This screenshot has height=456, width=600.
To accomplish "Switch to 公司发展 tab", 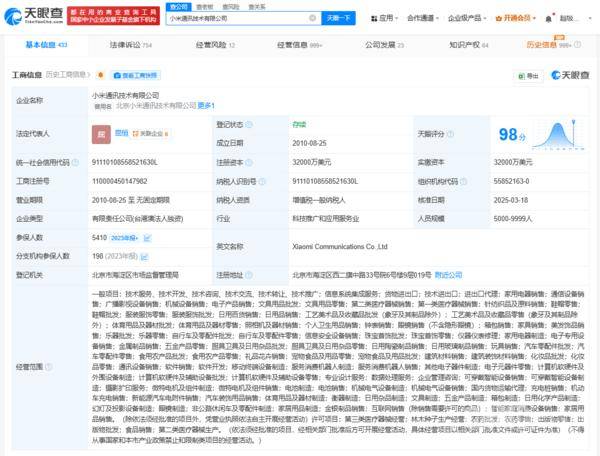I will point(384,45).
